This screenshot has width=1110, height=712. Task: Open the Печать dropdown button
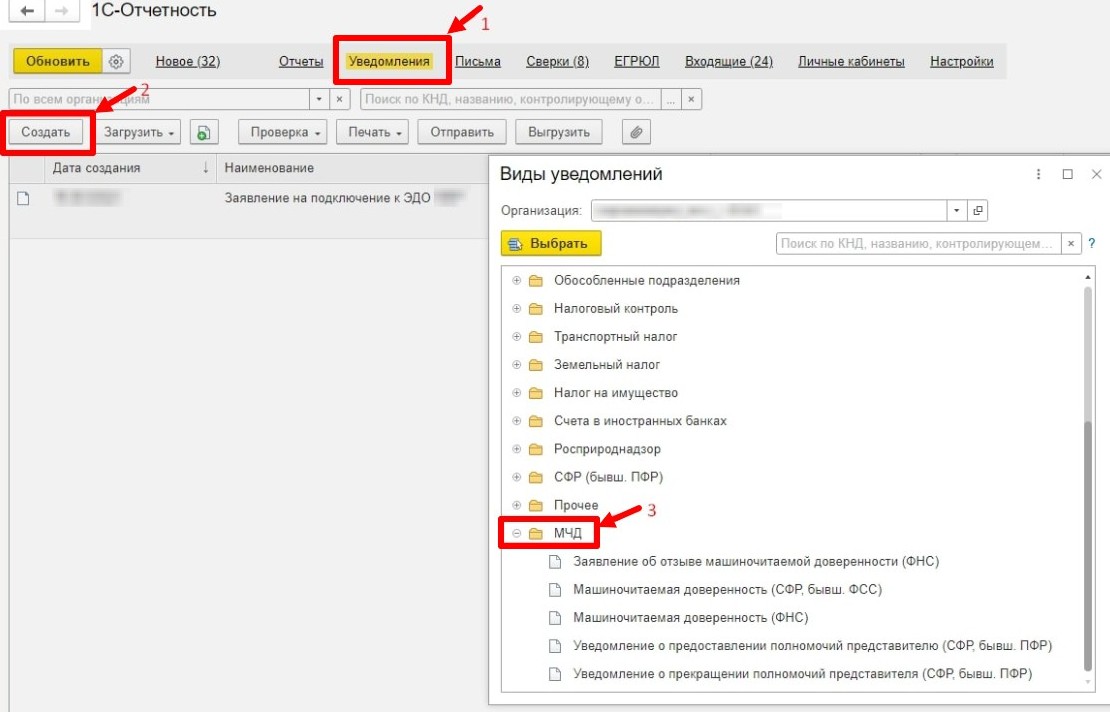(x=373, y=132)
